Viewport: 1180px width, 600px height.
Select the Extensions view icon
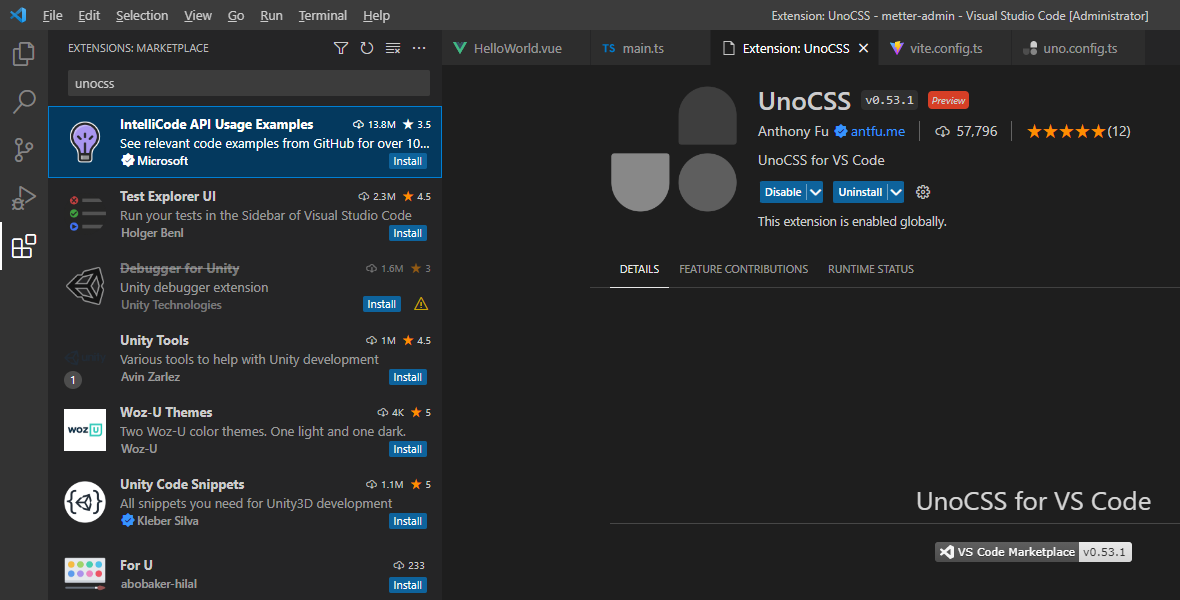[x=24, y=246]
